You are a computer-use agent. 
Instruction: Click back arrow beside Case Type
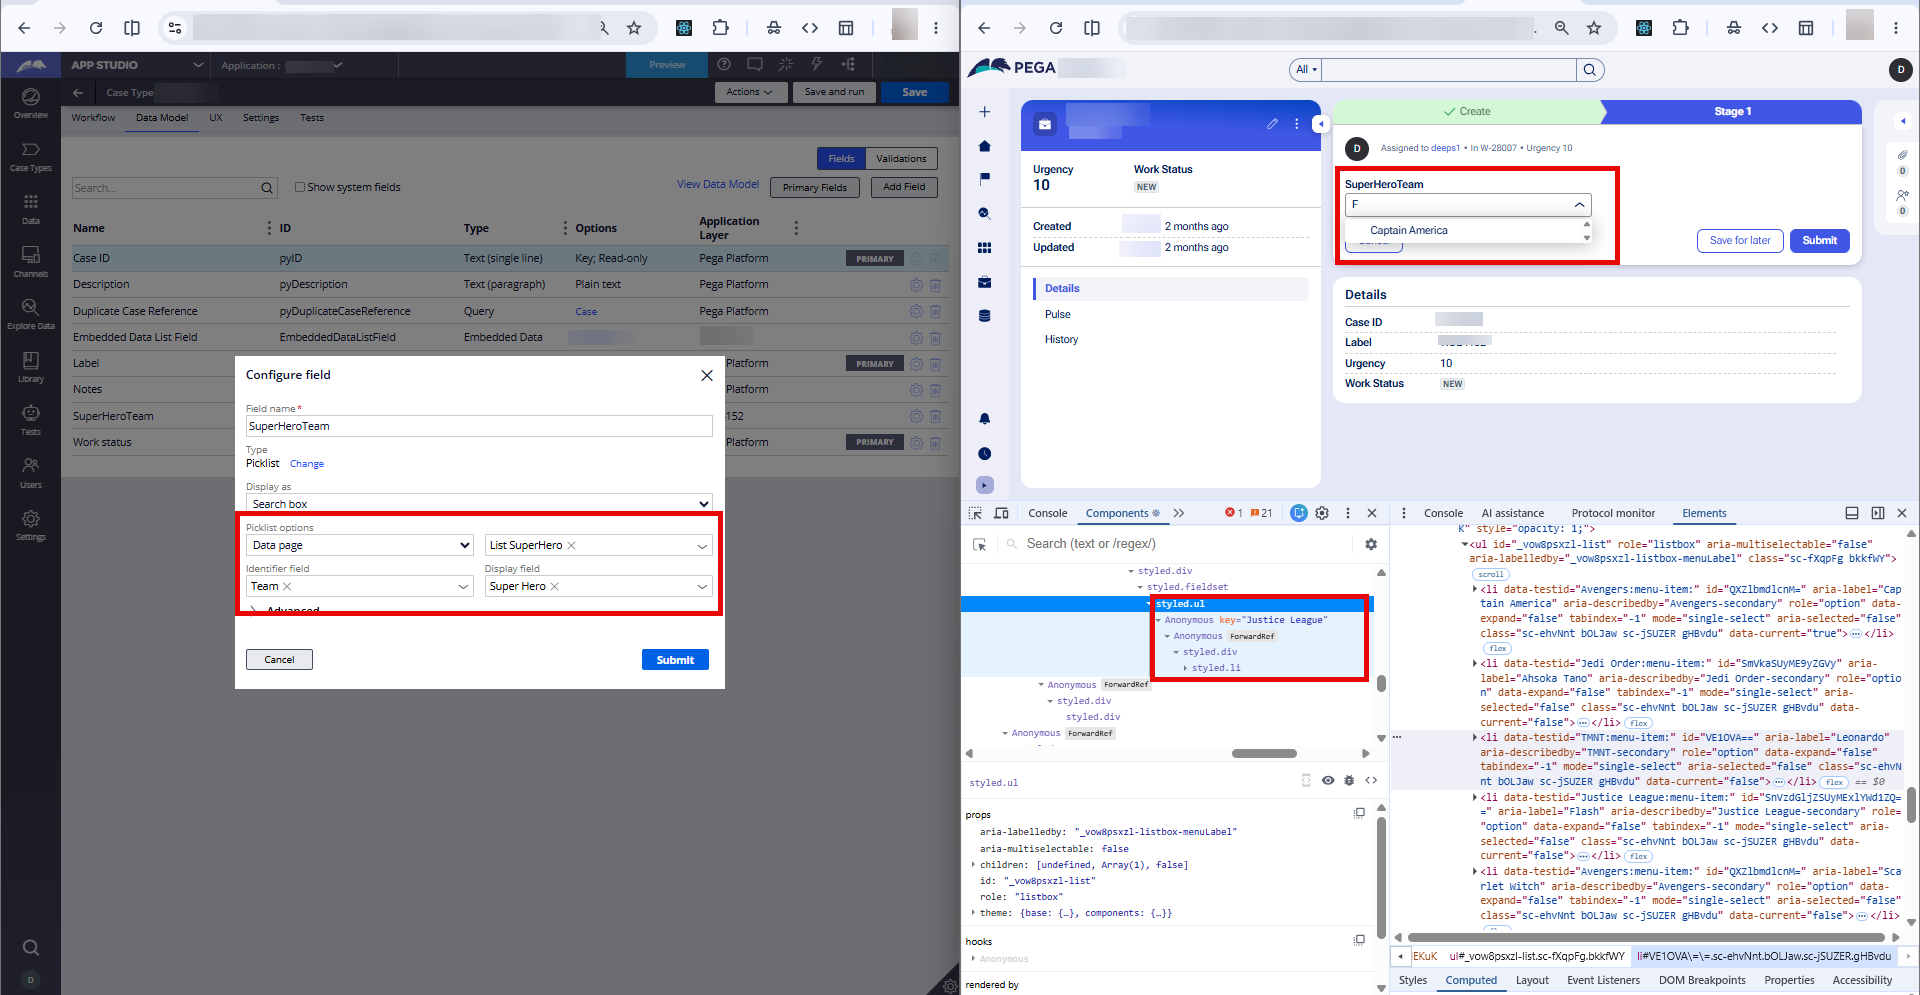78,92
